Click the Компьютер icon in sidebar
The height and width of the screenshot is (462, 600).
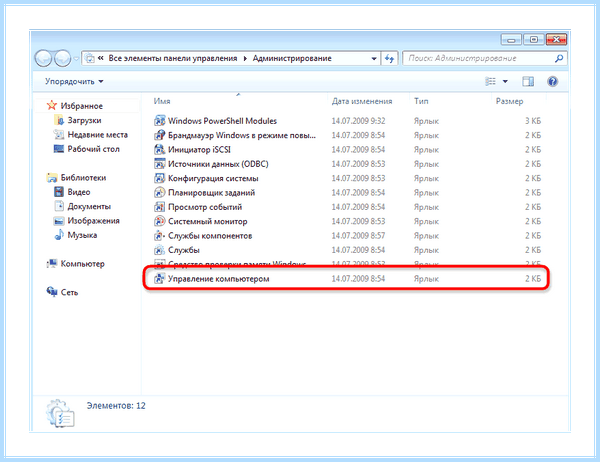(x=52, y=264)
